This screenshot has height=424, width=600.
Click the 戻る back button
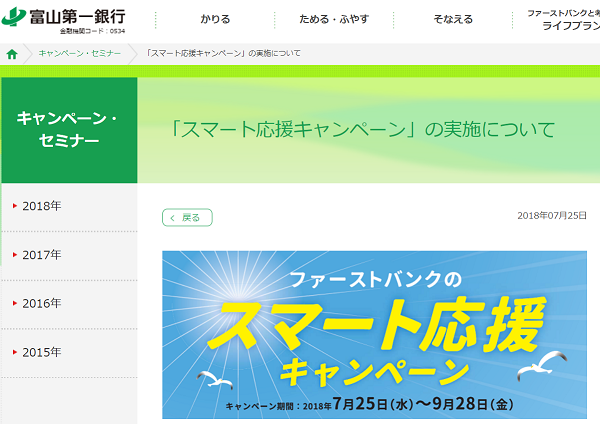(x=187, y=217)
